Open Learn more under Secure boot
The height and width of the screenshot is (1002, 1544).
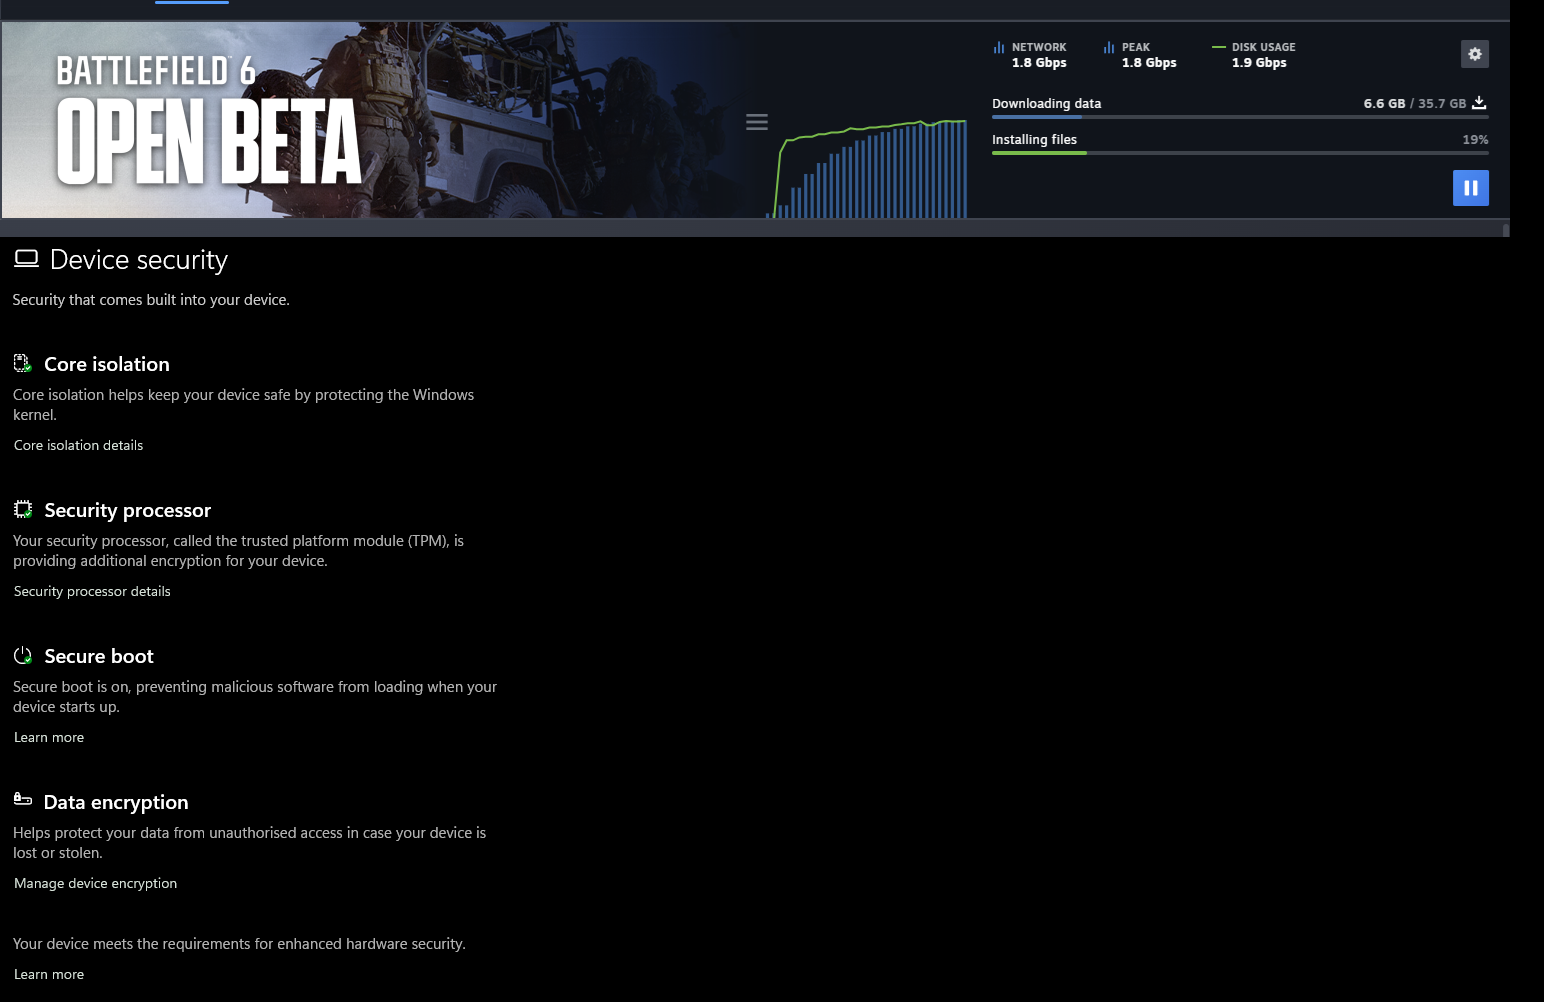[49, 737]
